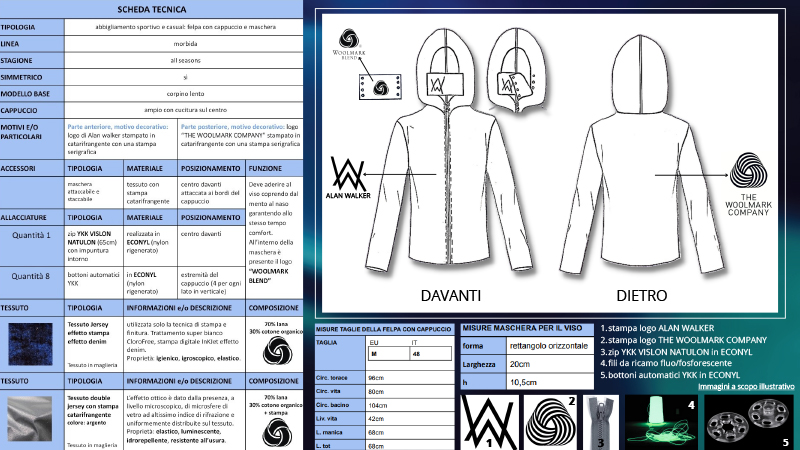Click the EU size 'M' cell
The height and width of the screenshot is (450, 800).
tap(388, 354)
